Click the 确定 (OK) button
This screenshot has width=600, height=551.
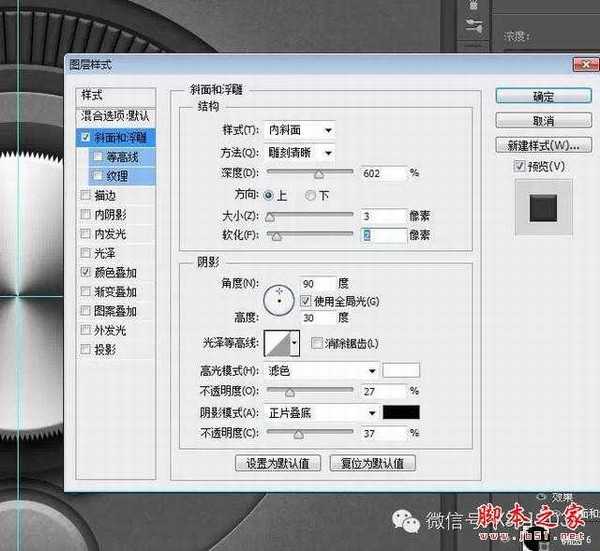coord(543,97)
